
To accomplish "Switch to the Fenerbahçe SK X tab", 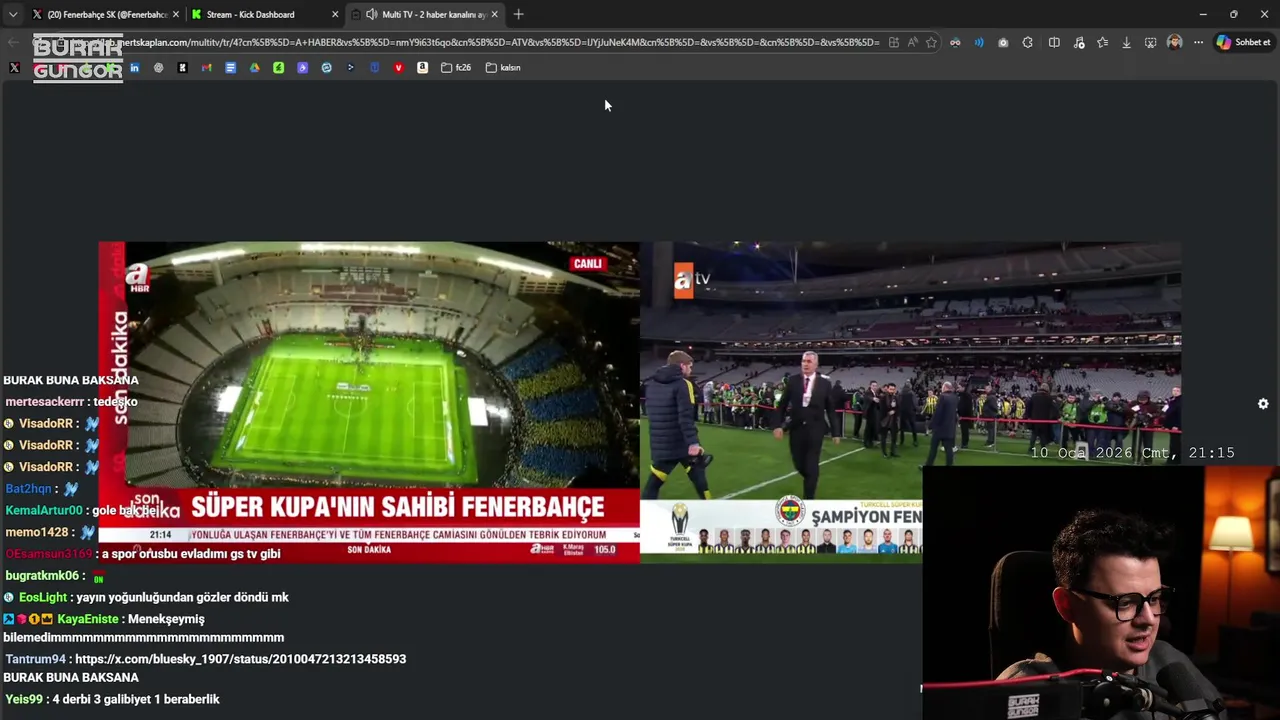I will click(104, 14).
